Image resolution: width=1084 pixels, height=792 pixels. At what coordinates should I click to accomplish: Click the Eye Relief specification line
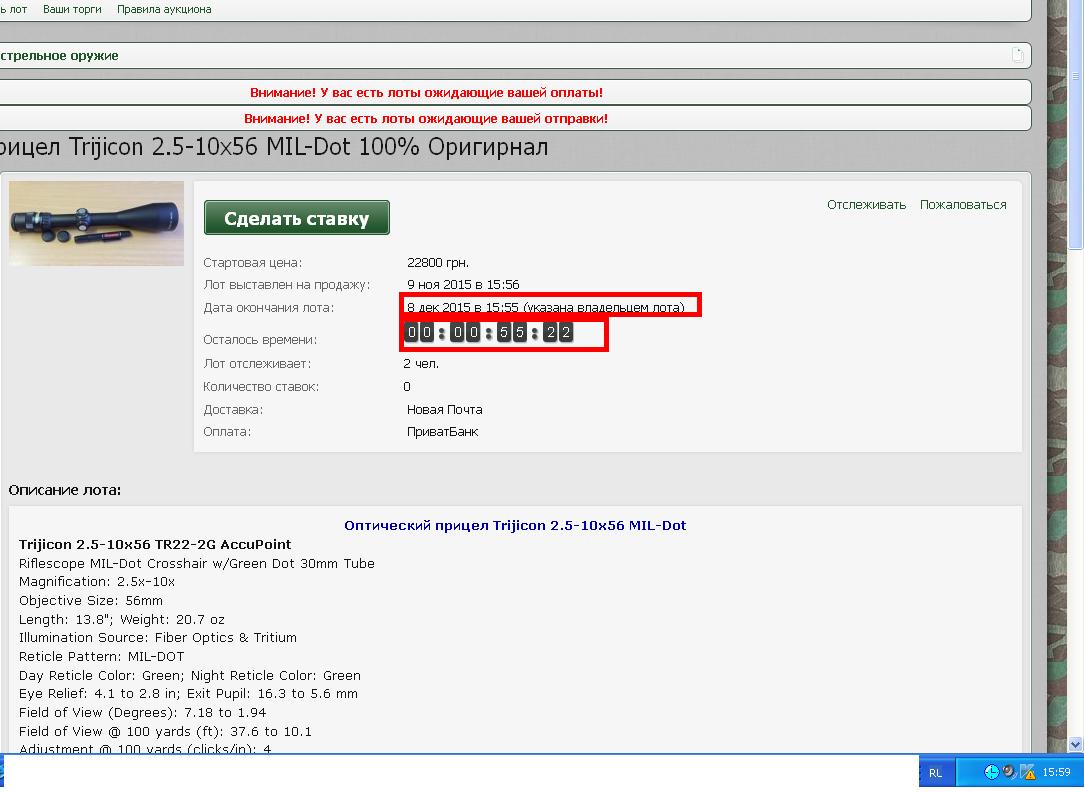coord(188,694)
